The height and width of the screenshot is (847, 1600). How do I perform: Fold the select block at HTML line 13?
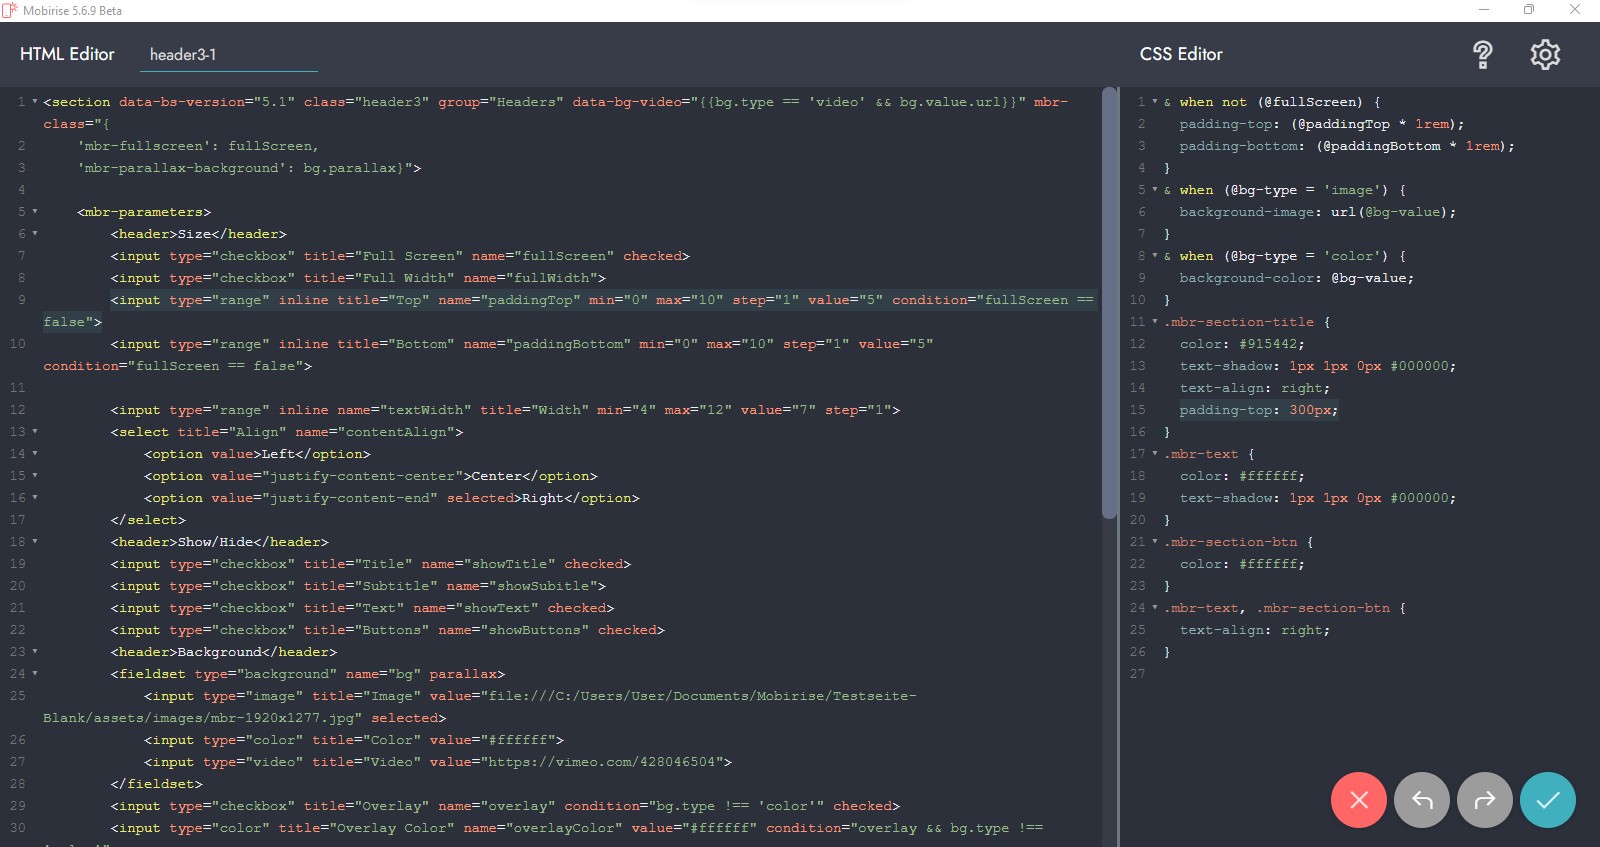point(35,432)
